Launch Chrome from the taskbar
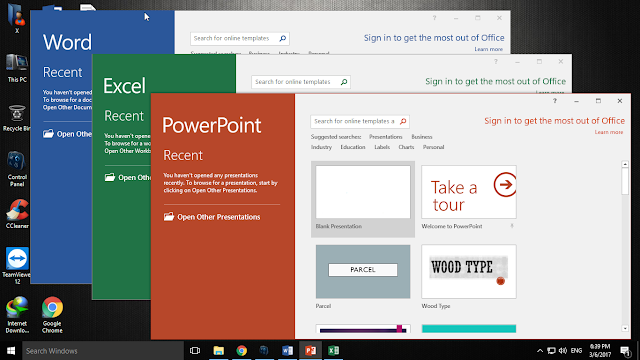This screenshot has height=360, width=640. coord(242,351)
